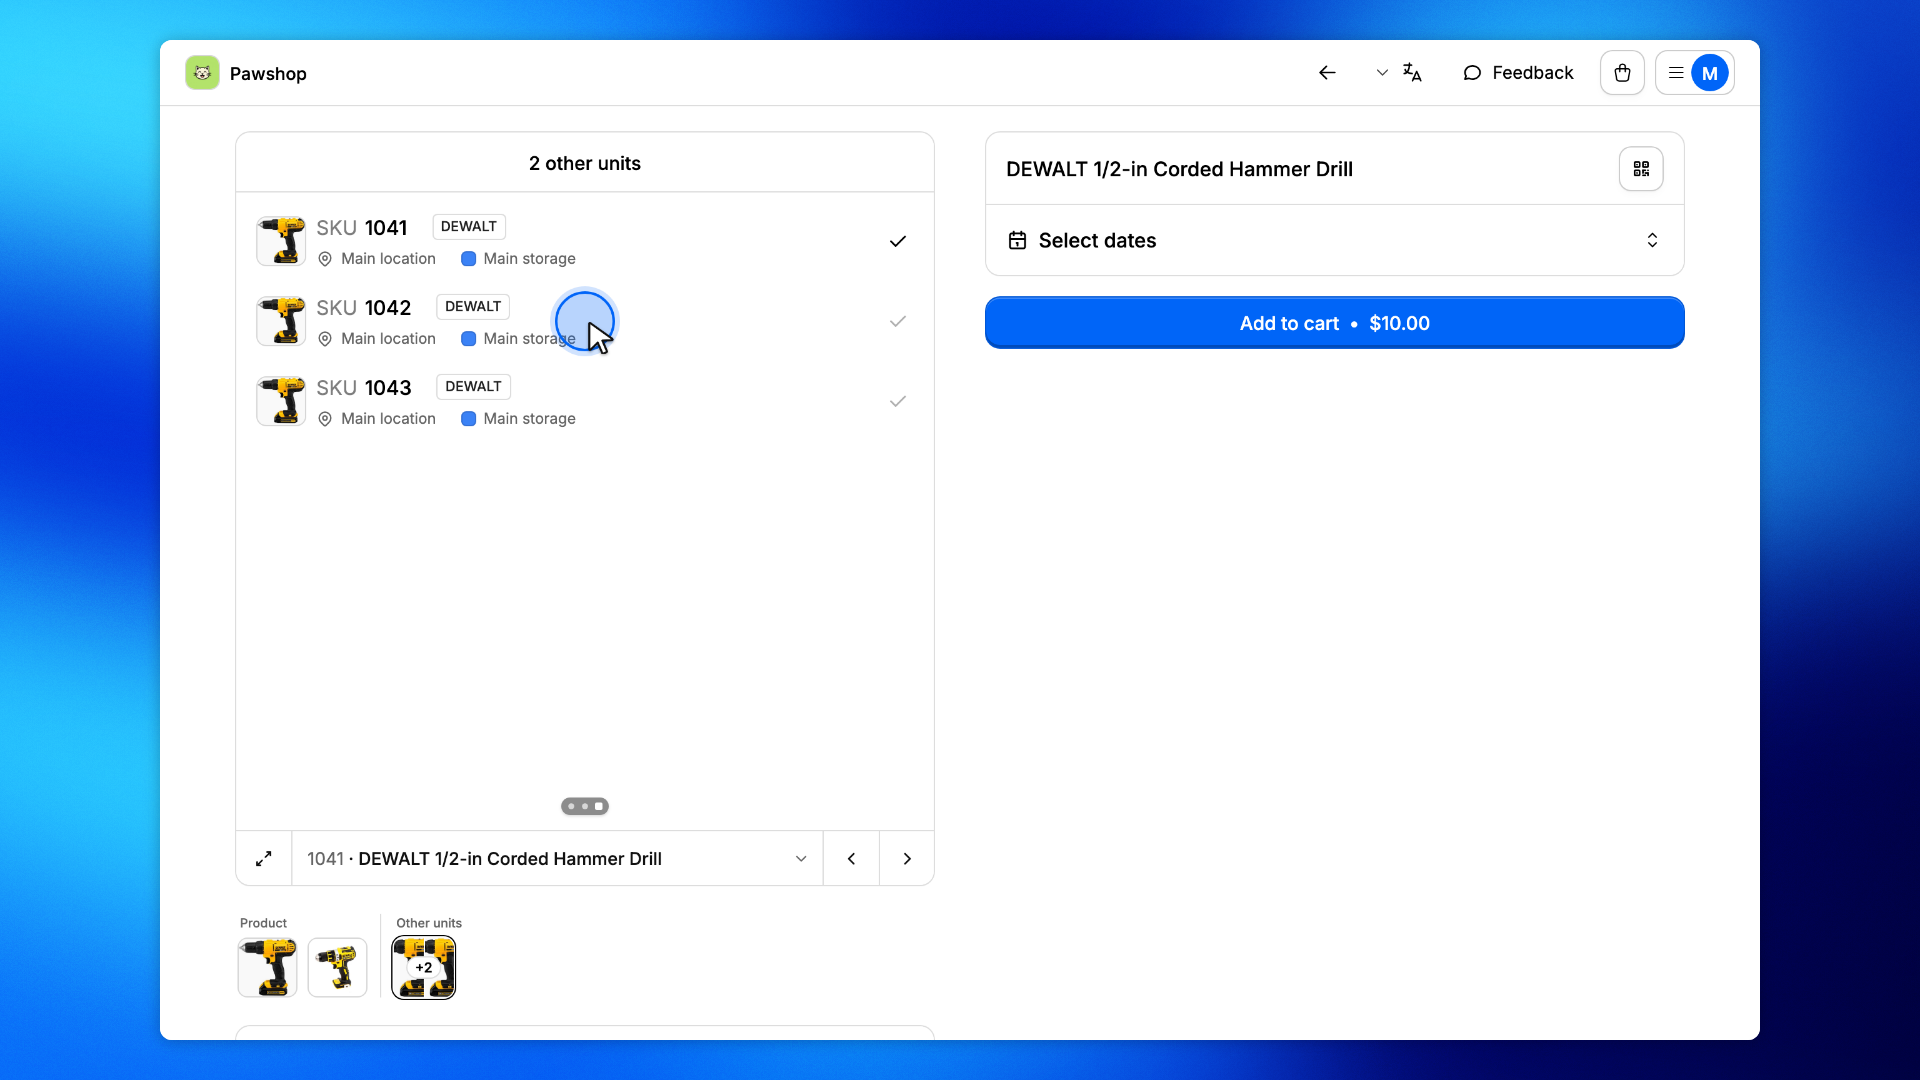Click the DEWALT tag on SKU 1042
This screenshot has height=1080, width=1920.
point(473,307)
